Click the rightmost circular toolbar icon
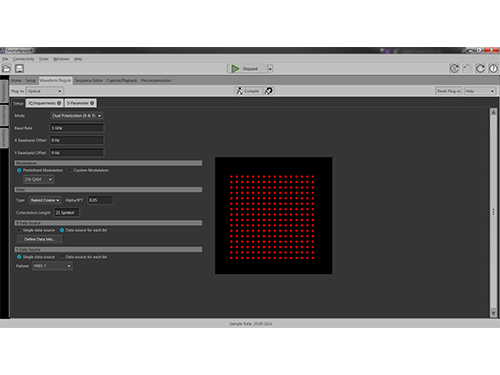 [x=493, y=69]
